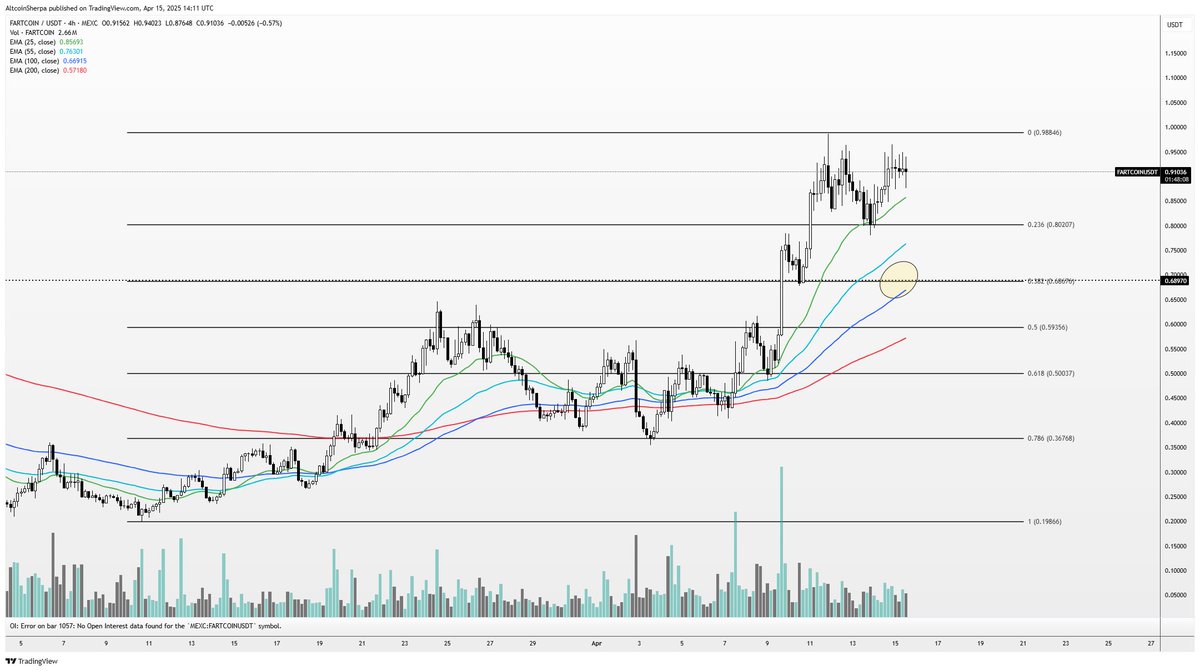1200x671 pixels.
Task: Select the yellow ellipse drawing on the chart
Action: tap(899, 279)
